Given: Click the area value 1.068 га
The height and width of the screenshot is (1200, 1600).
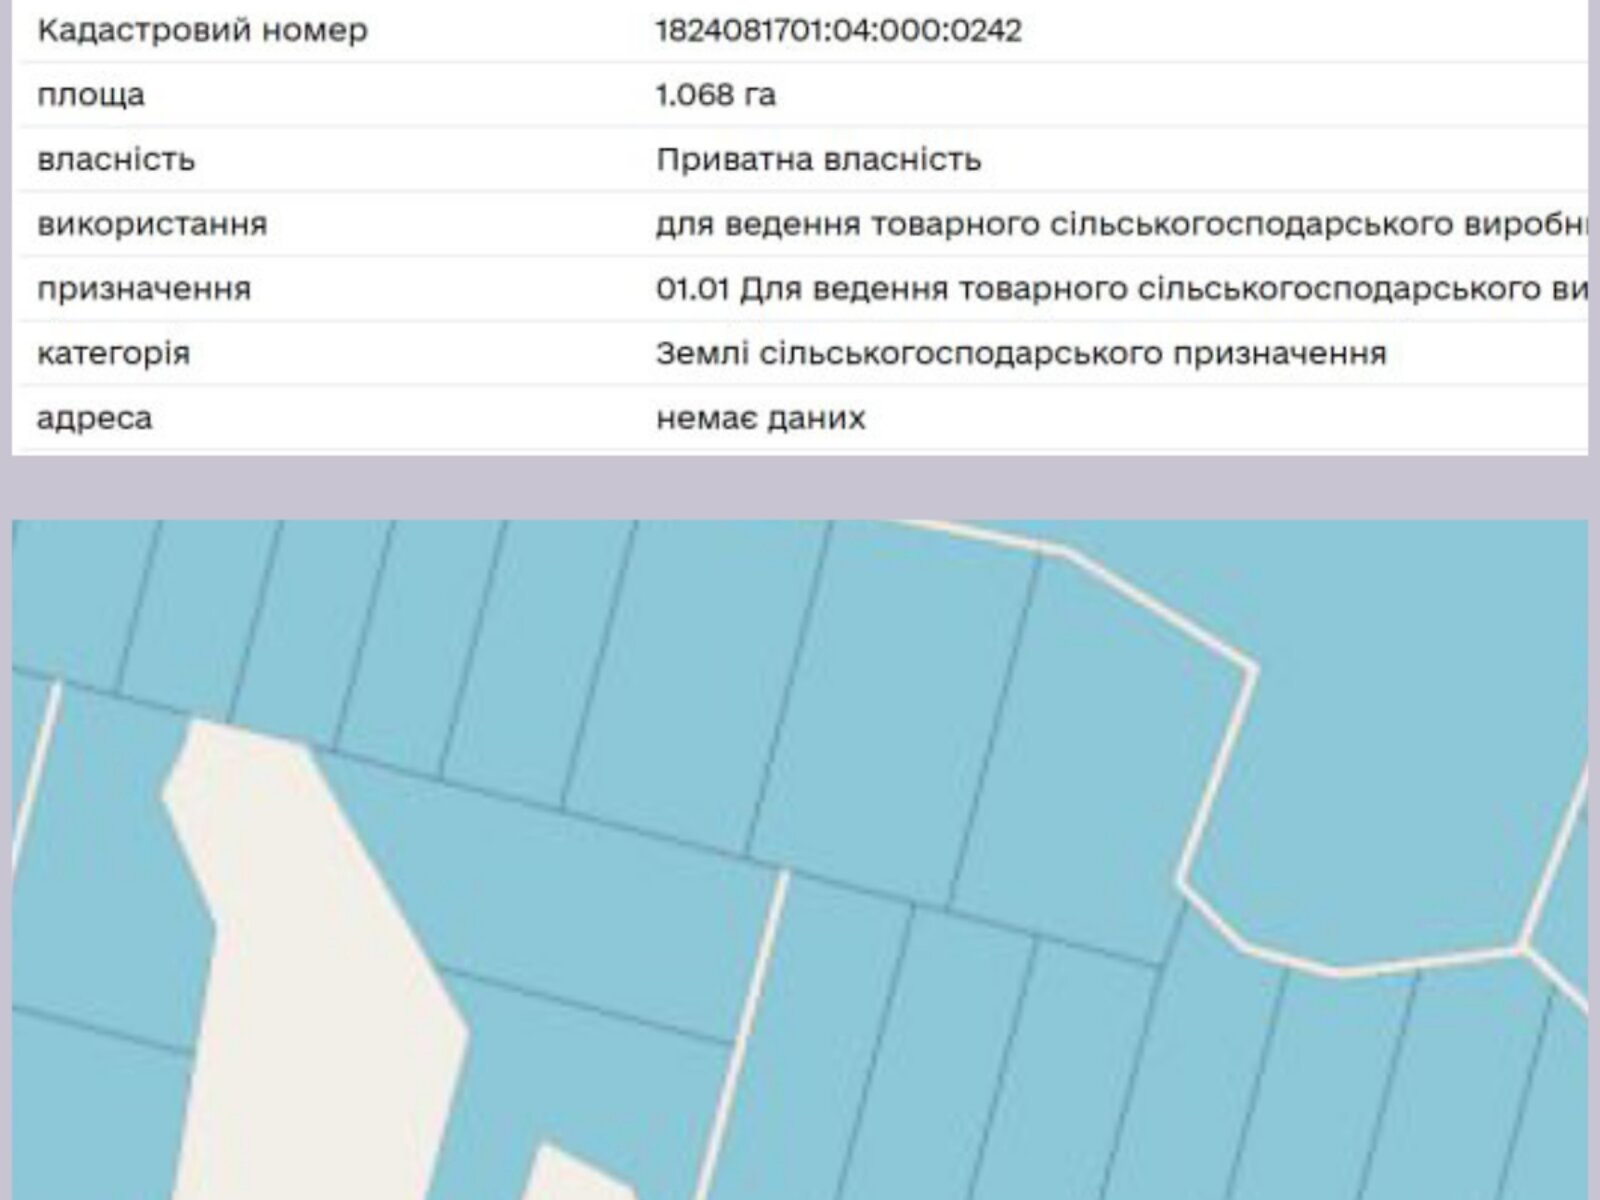Looking at the screenshot, I should pyautogui.click(x=715, y=95).
